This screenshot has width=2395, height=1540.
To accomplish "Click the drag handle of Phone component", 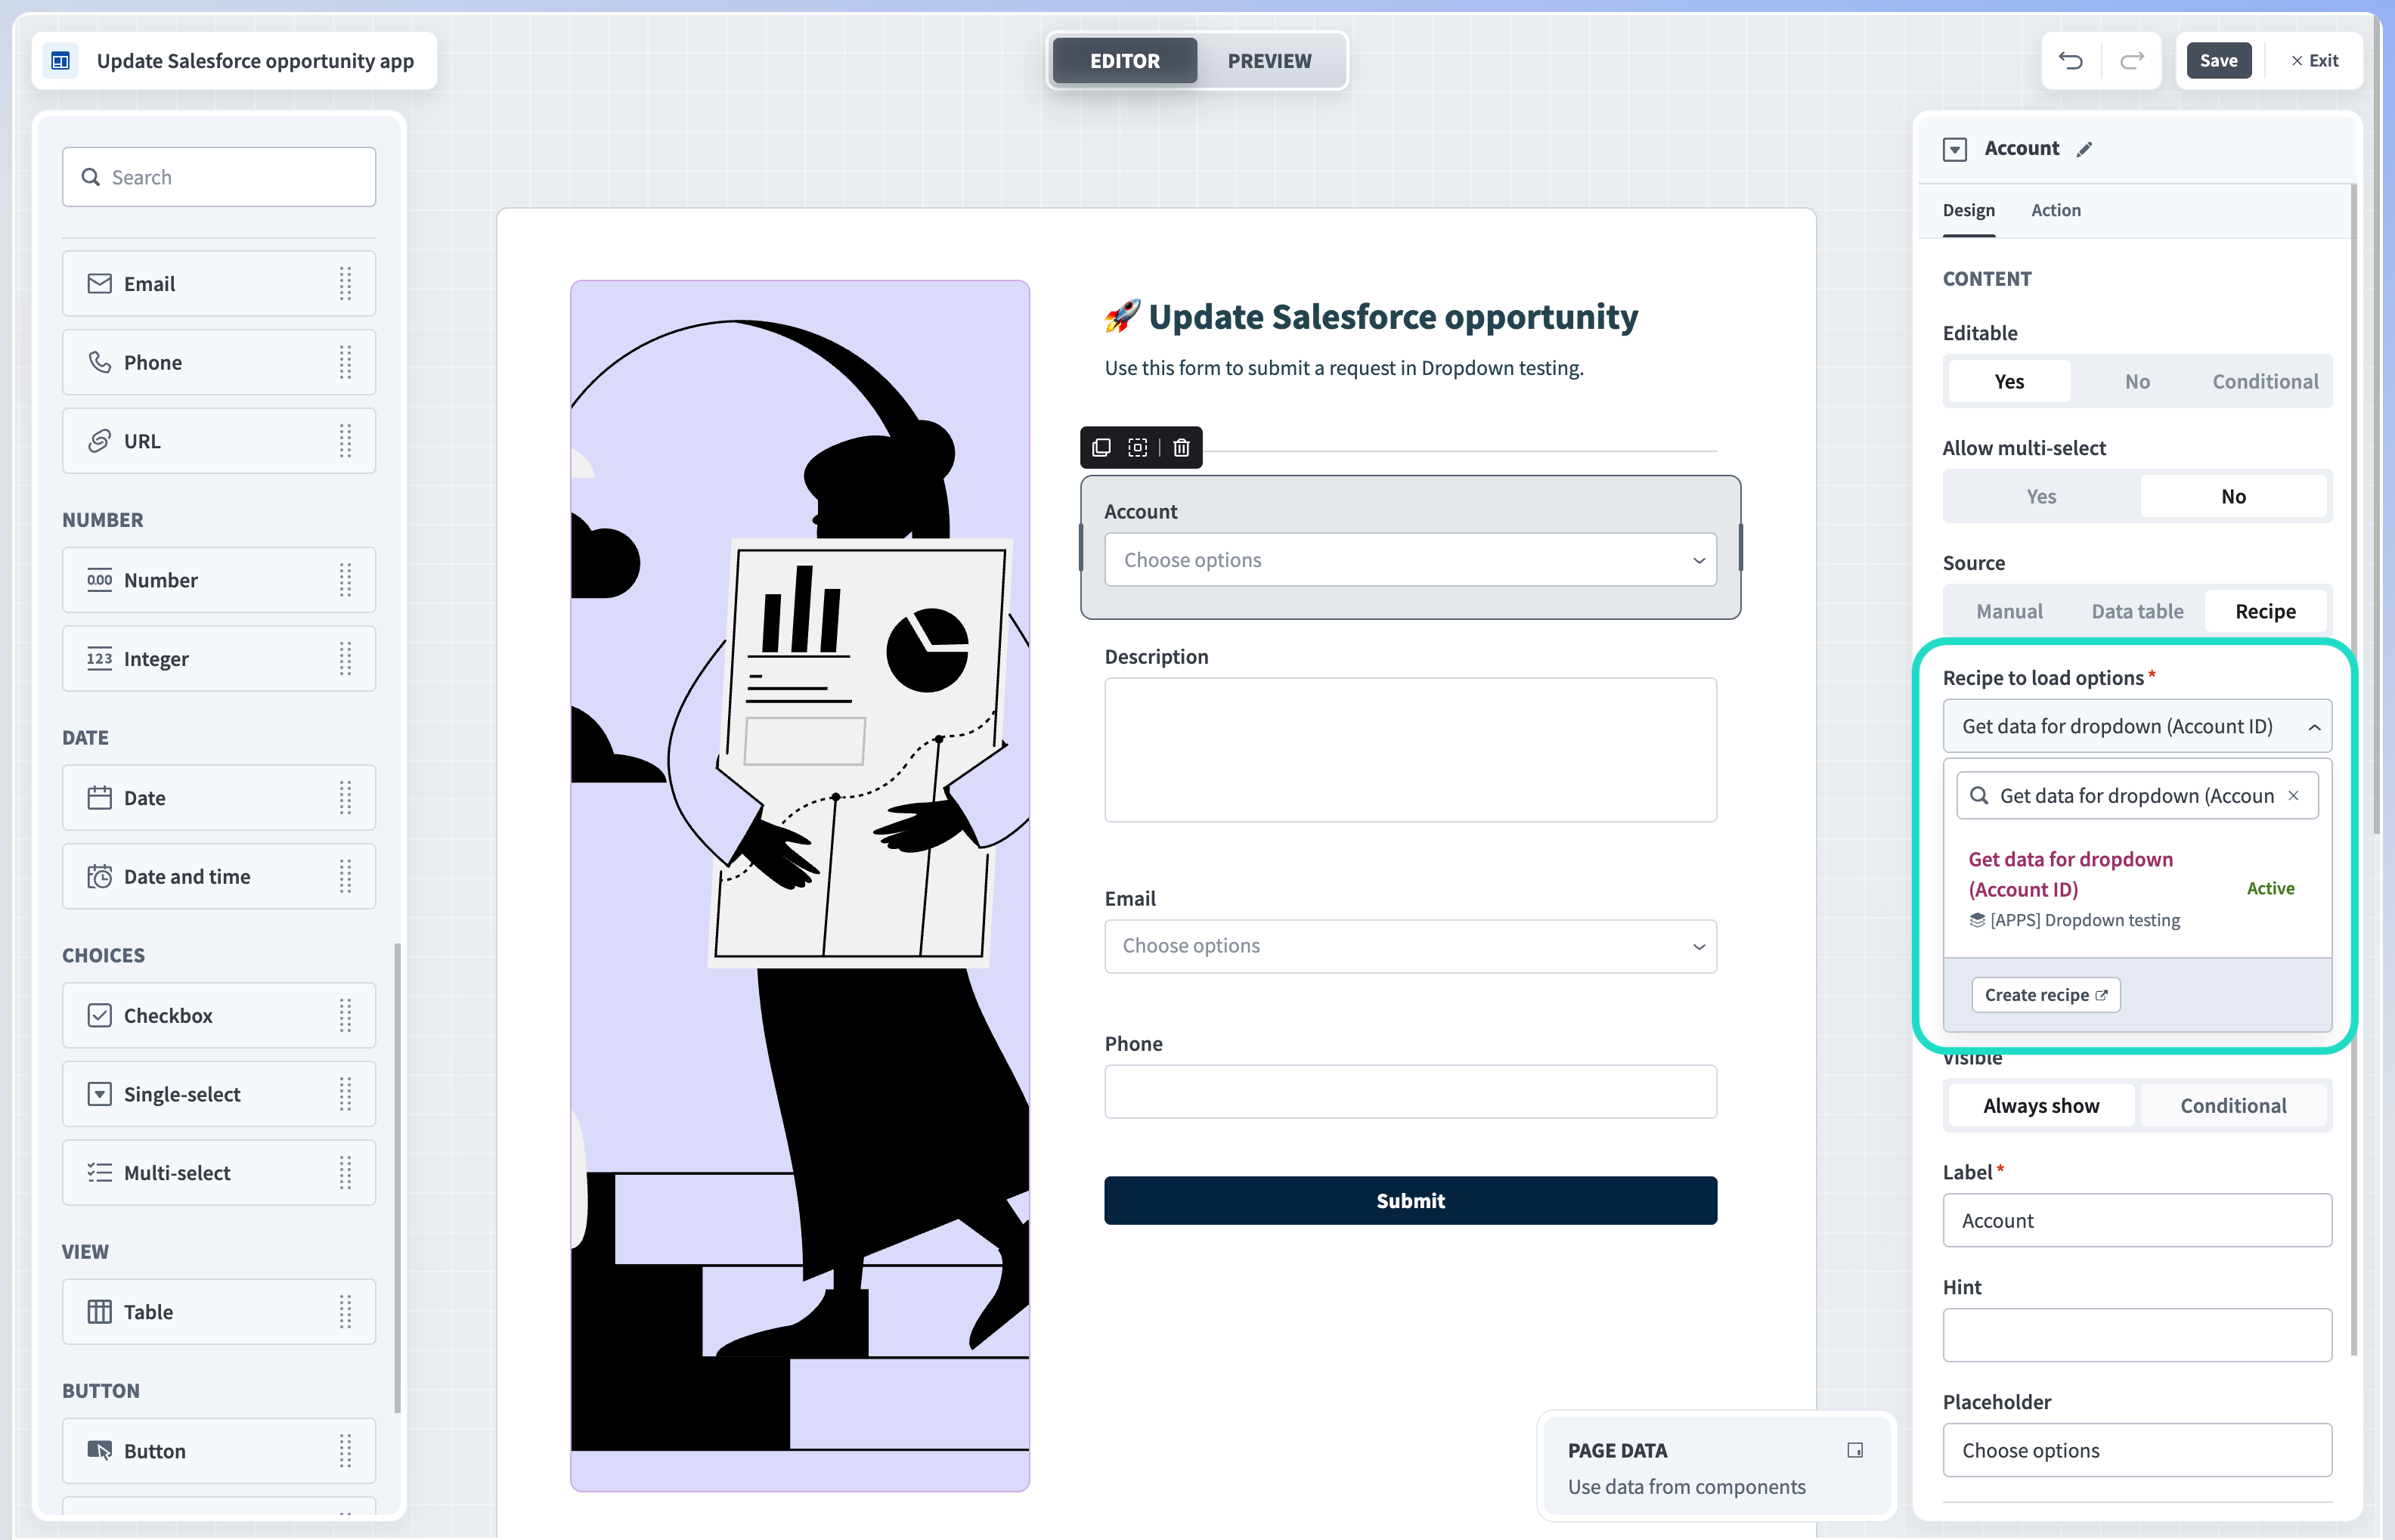I will pyautogui.click(x=345, y=362).
